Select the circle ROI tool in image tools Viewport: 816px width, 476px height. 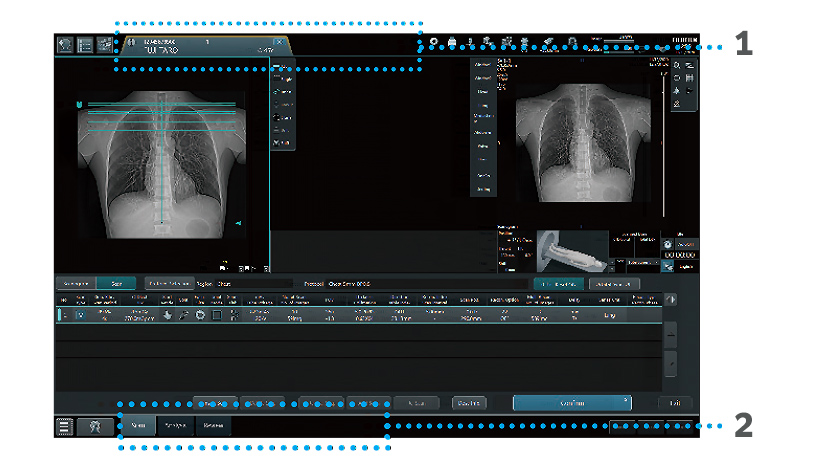pos(677,78)
